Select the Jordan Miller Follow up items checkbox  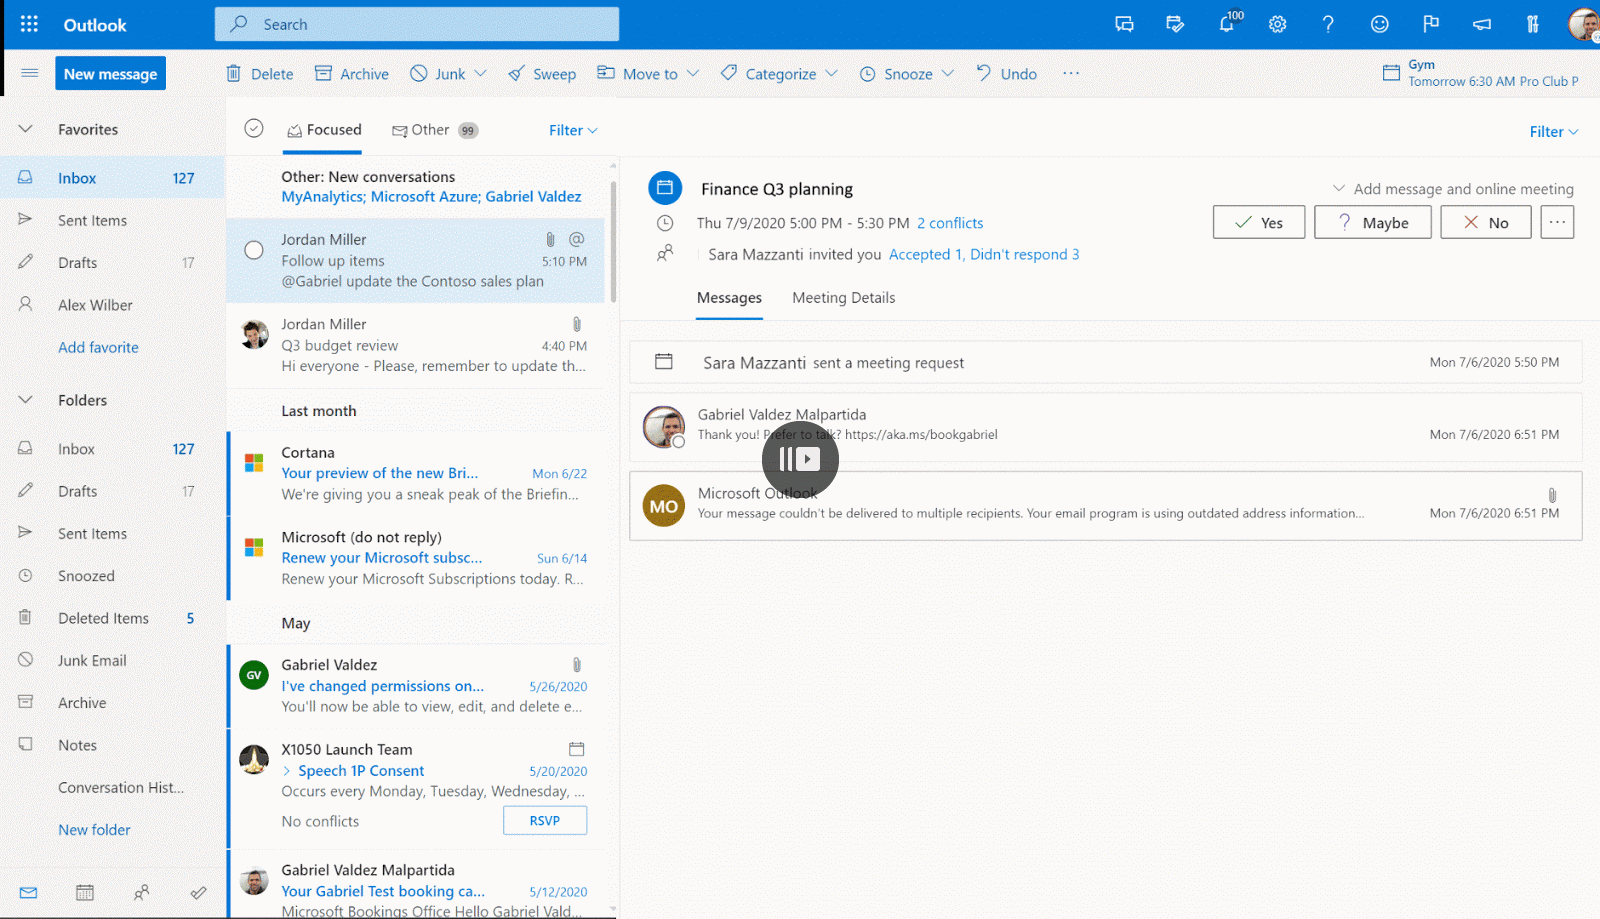point(254,250)
